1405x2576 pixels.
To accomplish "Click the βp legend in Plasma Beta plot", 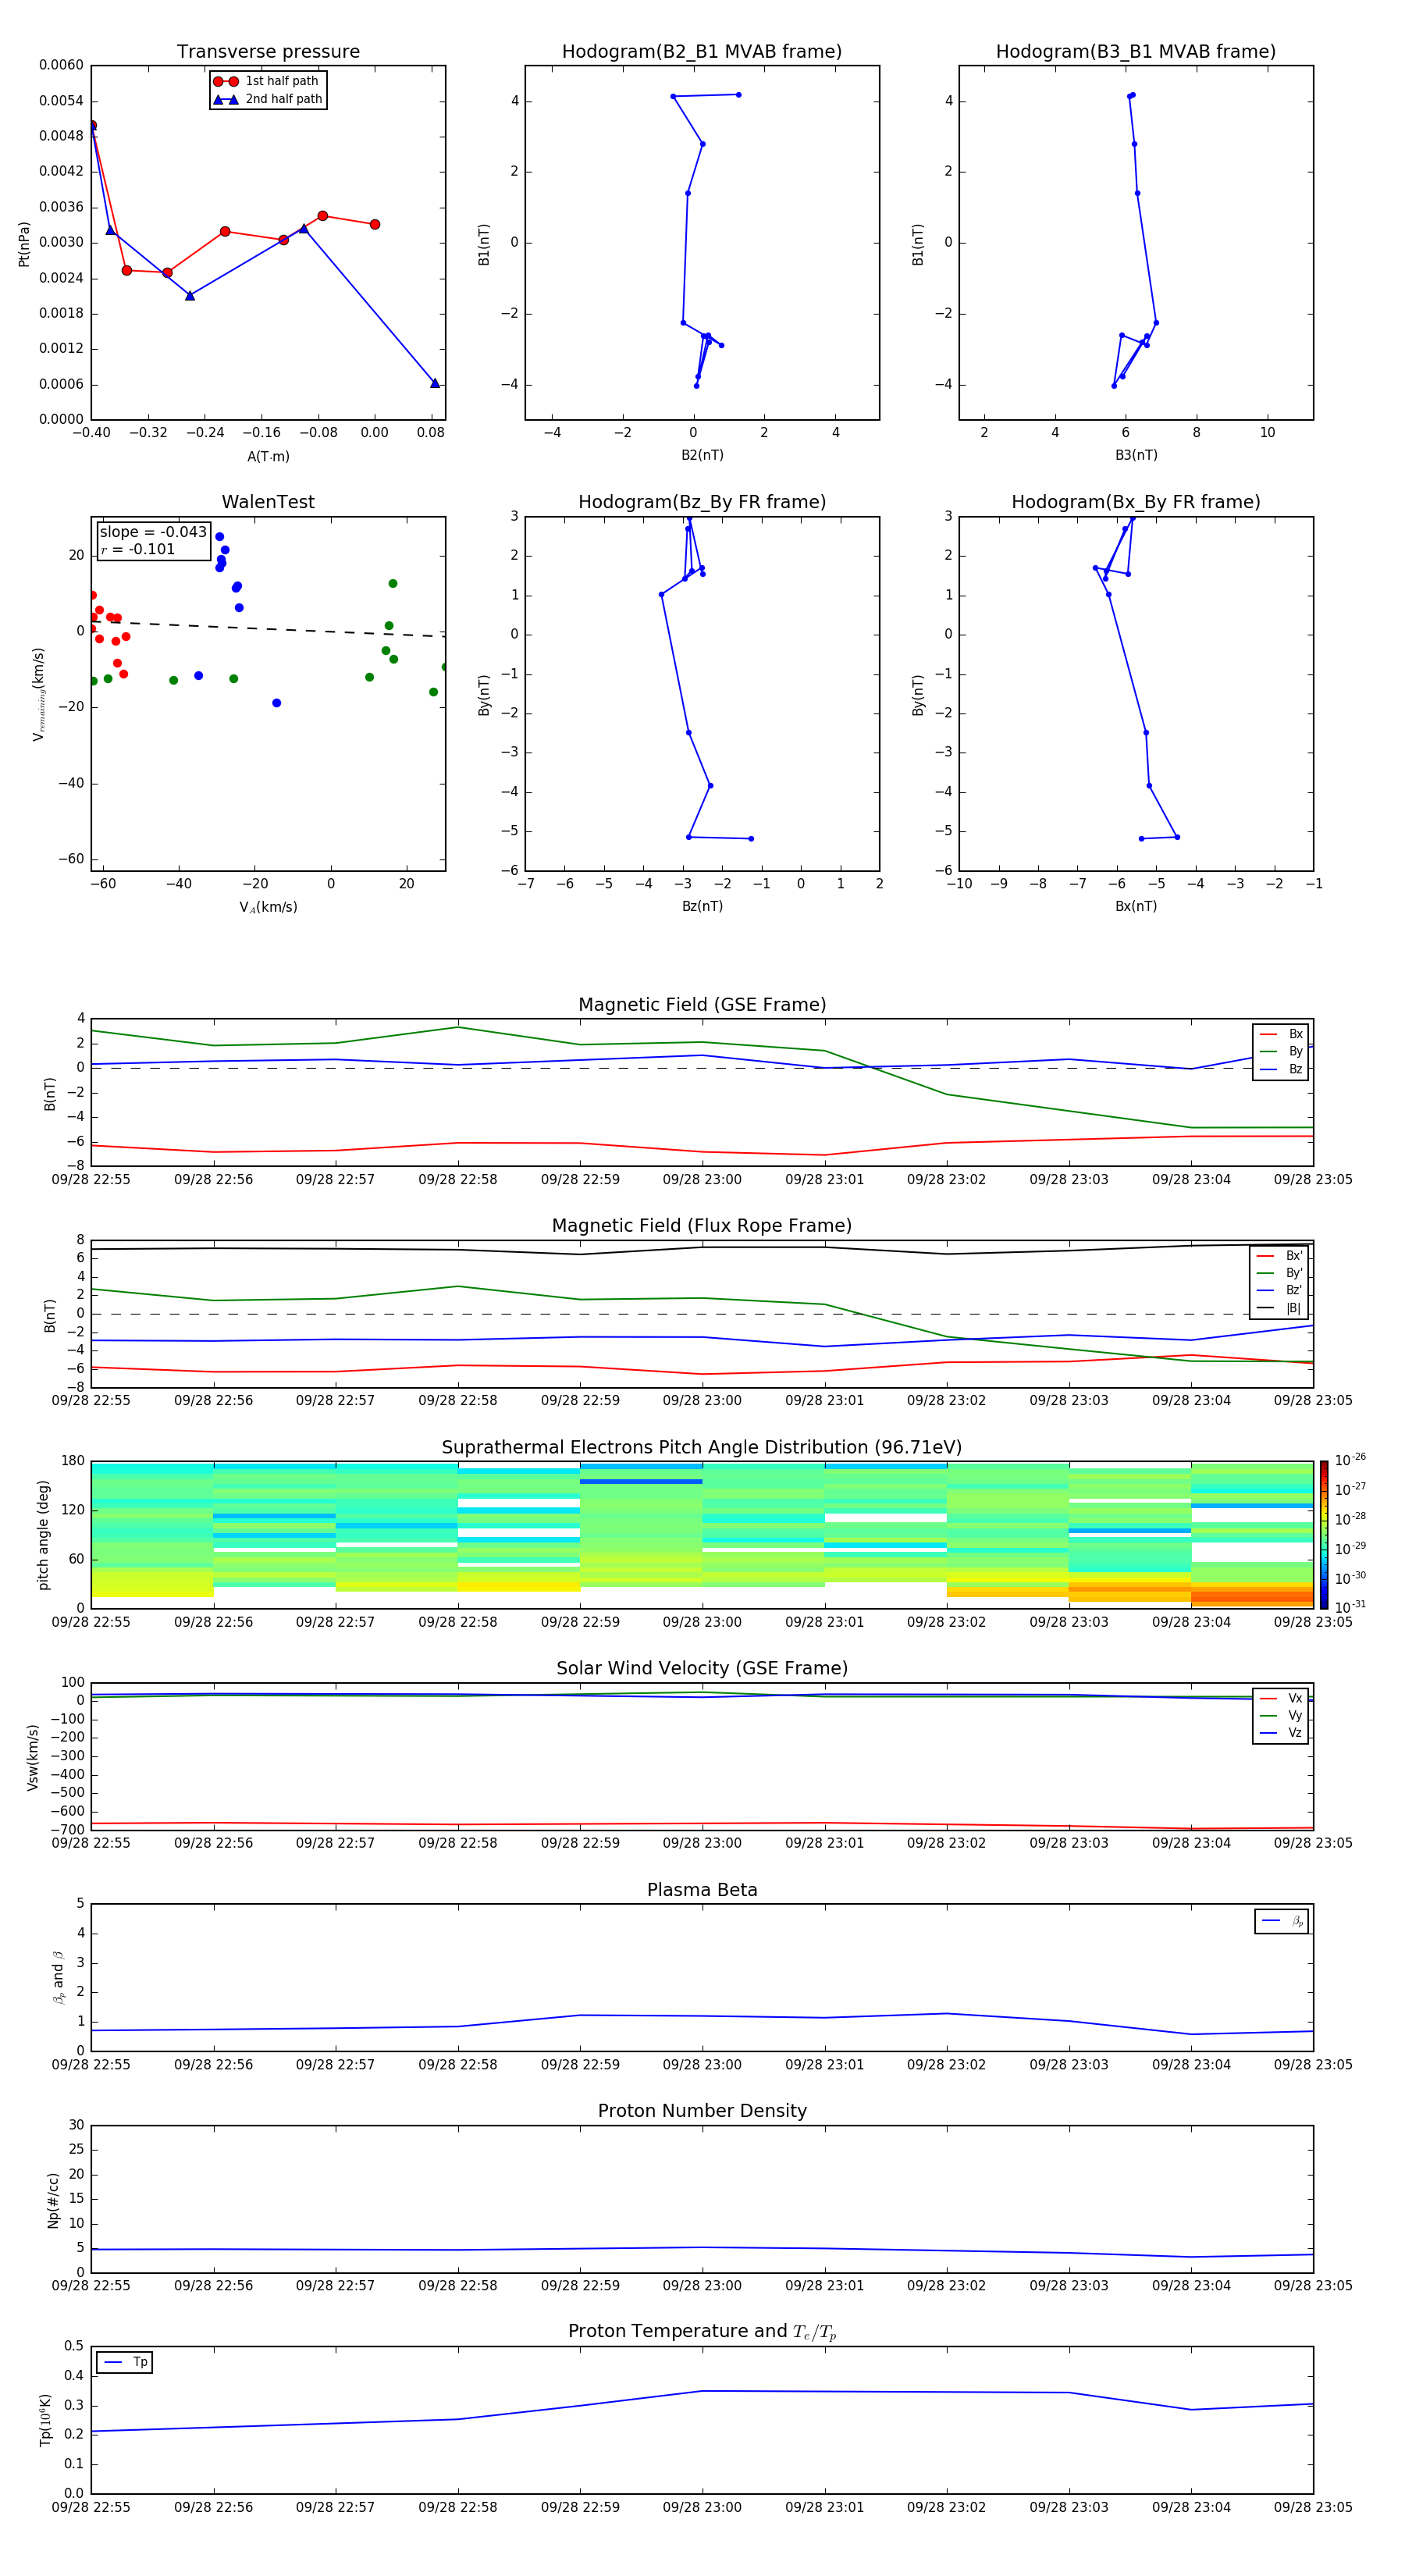I will click(x=1282, y=1921).
